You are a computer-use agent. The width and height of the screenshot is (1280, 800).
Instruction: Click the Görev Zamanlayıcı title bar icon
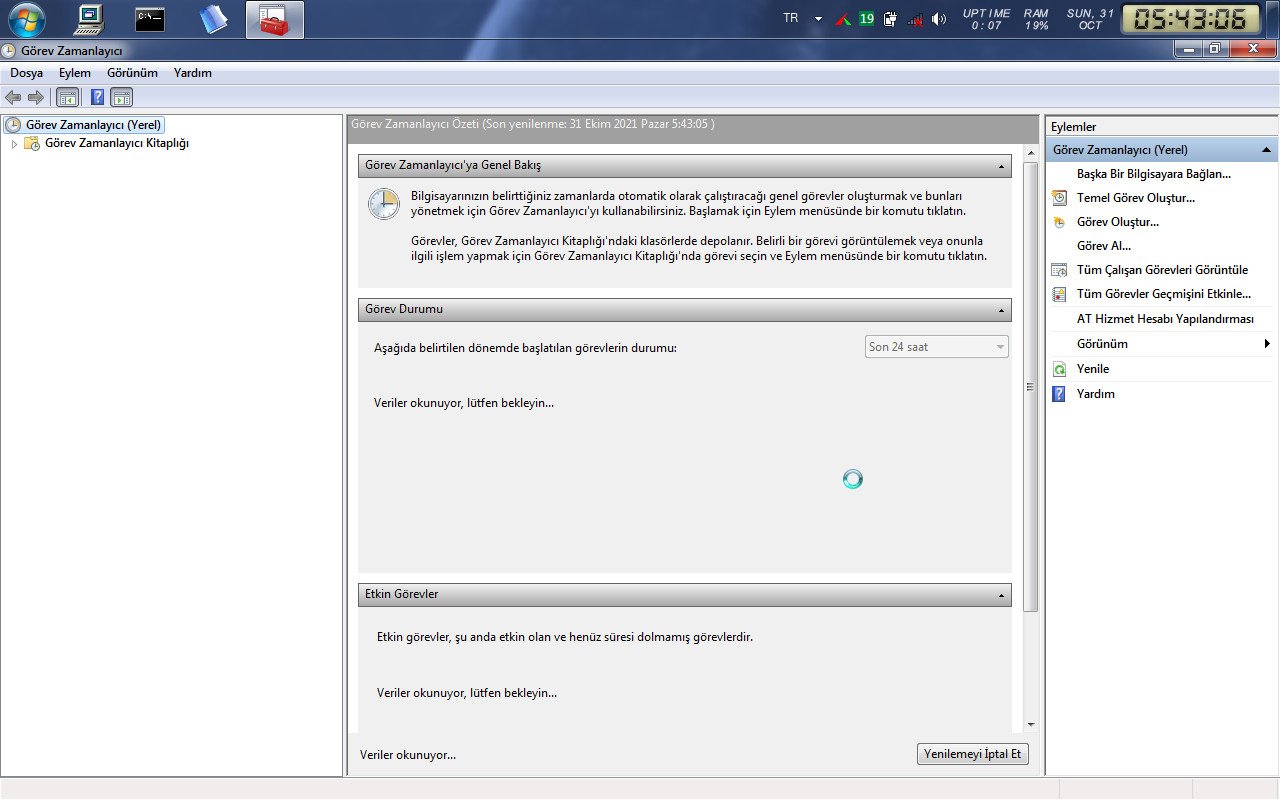click(x=9, y=50)
